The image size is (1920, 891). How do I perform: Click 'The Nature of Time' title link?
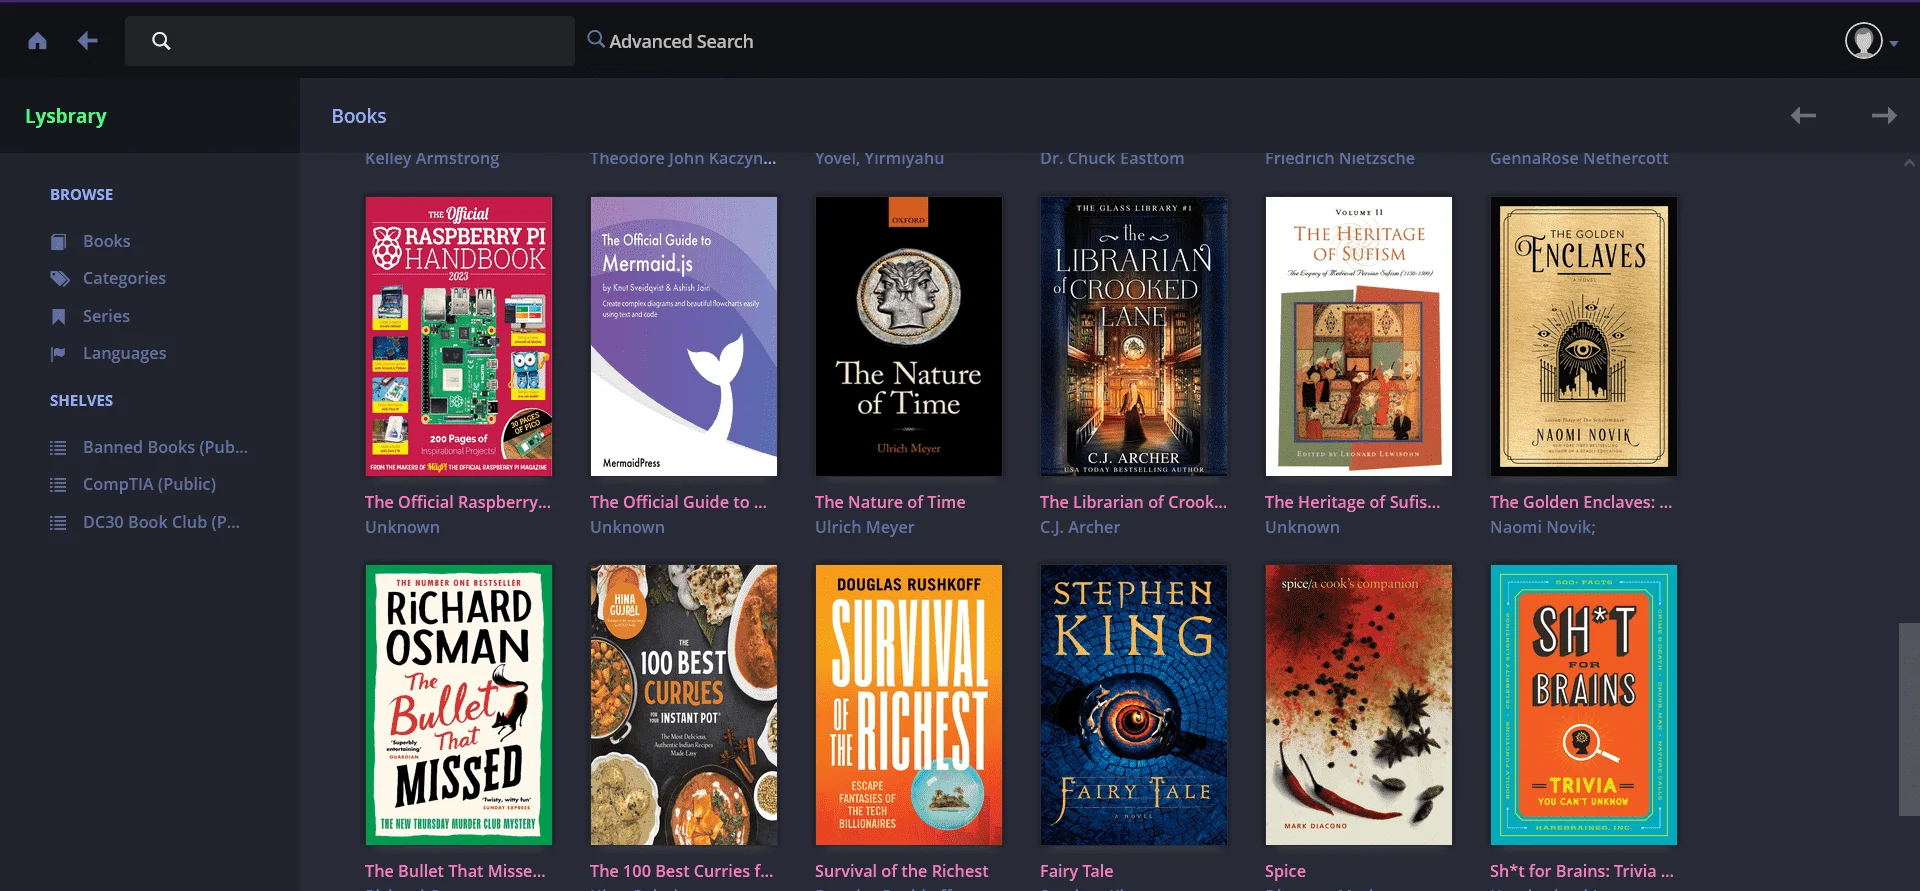click(890, 502)
